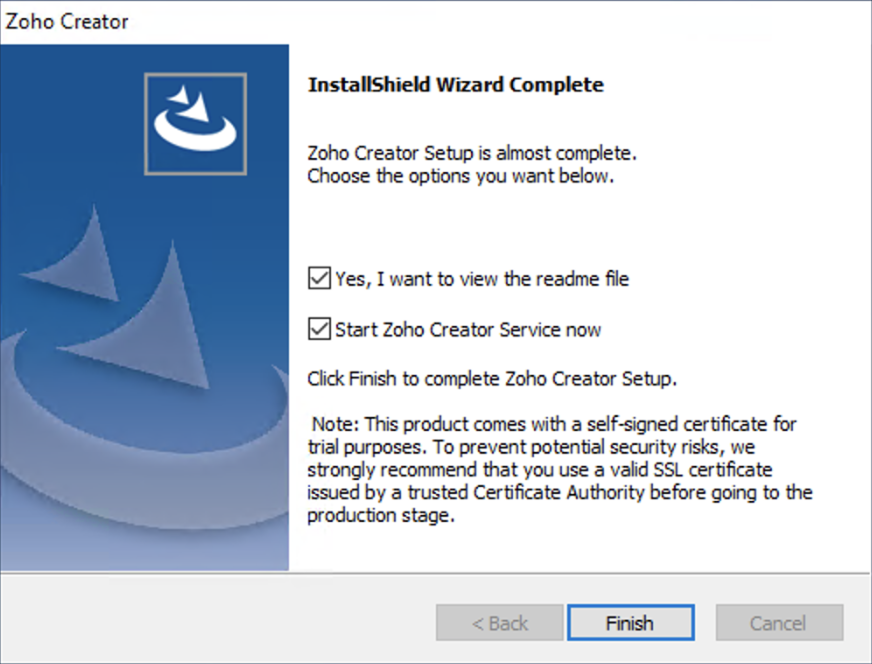Screen dimensions: 872x664
Task: Click the 'Click Finish to complete' instruction text
Action: tap(492, 379)
